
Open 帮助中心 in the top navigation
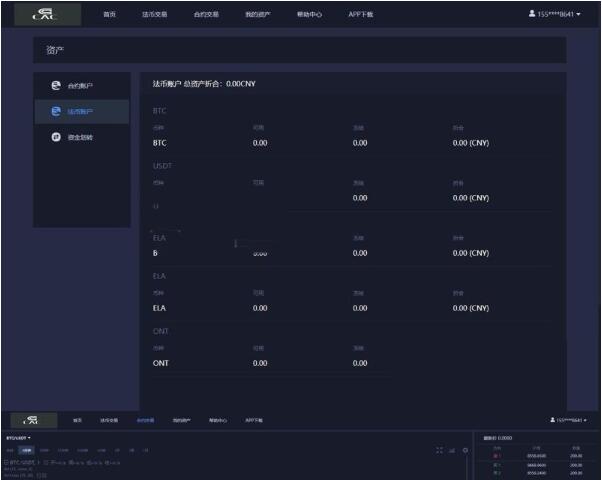click(x=309, y=15)
